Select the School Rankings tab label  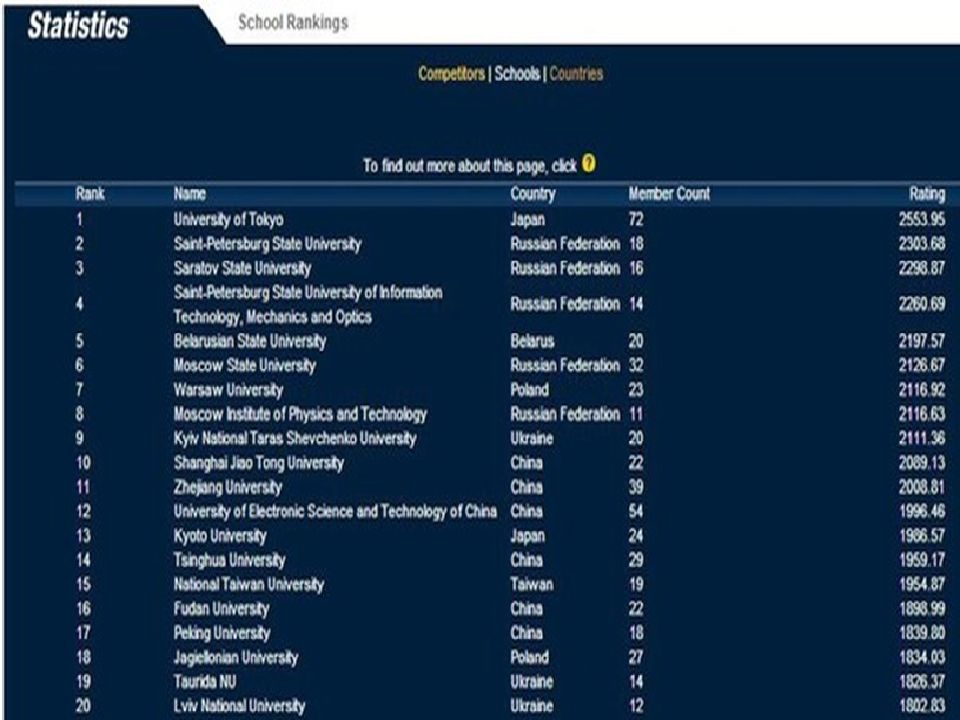tap(293, 23)
